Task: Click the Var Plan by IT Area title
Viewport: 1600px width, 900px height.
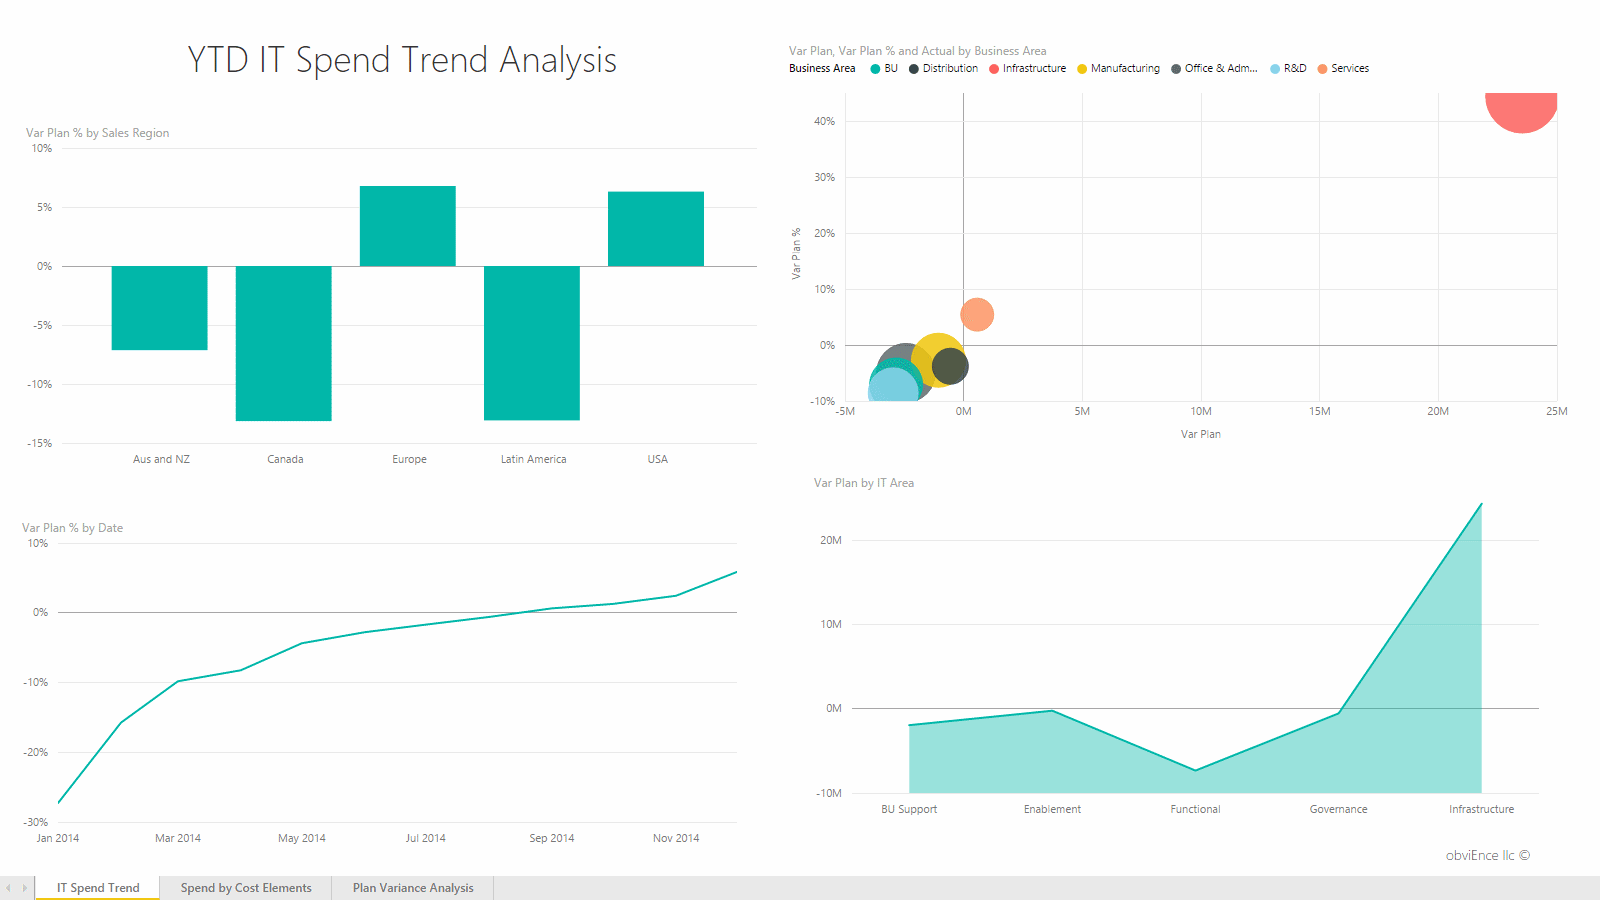Action: (864, 483)
